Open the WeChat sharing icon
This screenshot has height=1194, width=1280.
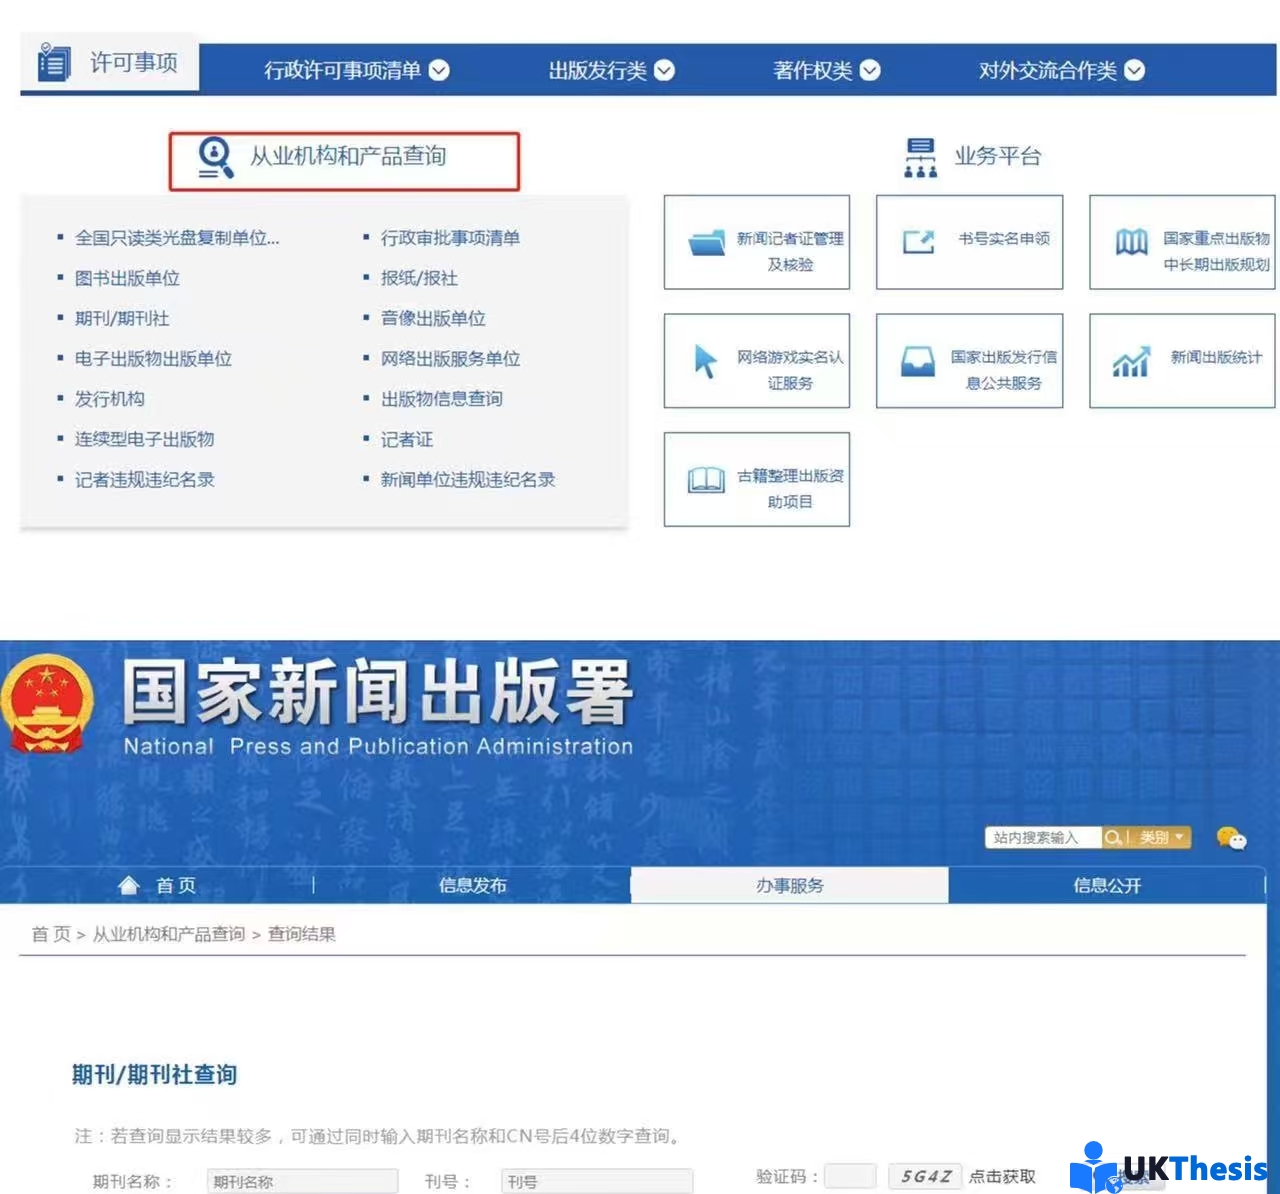click(1231, 840)
